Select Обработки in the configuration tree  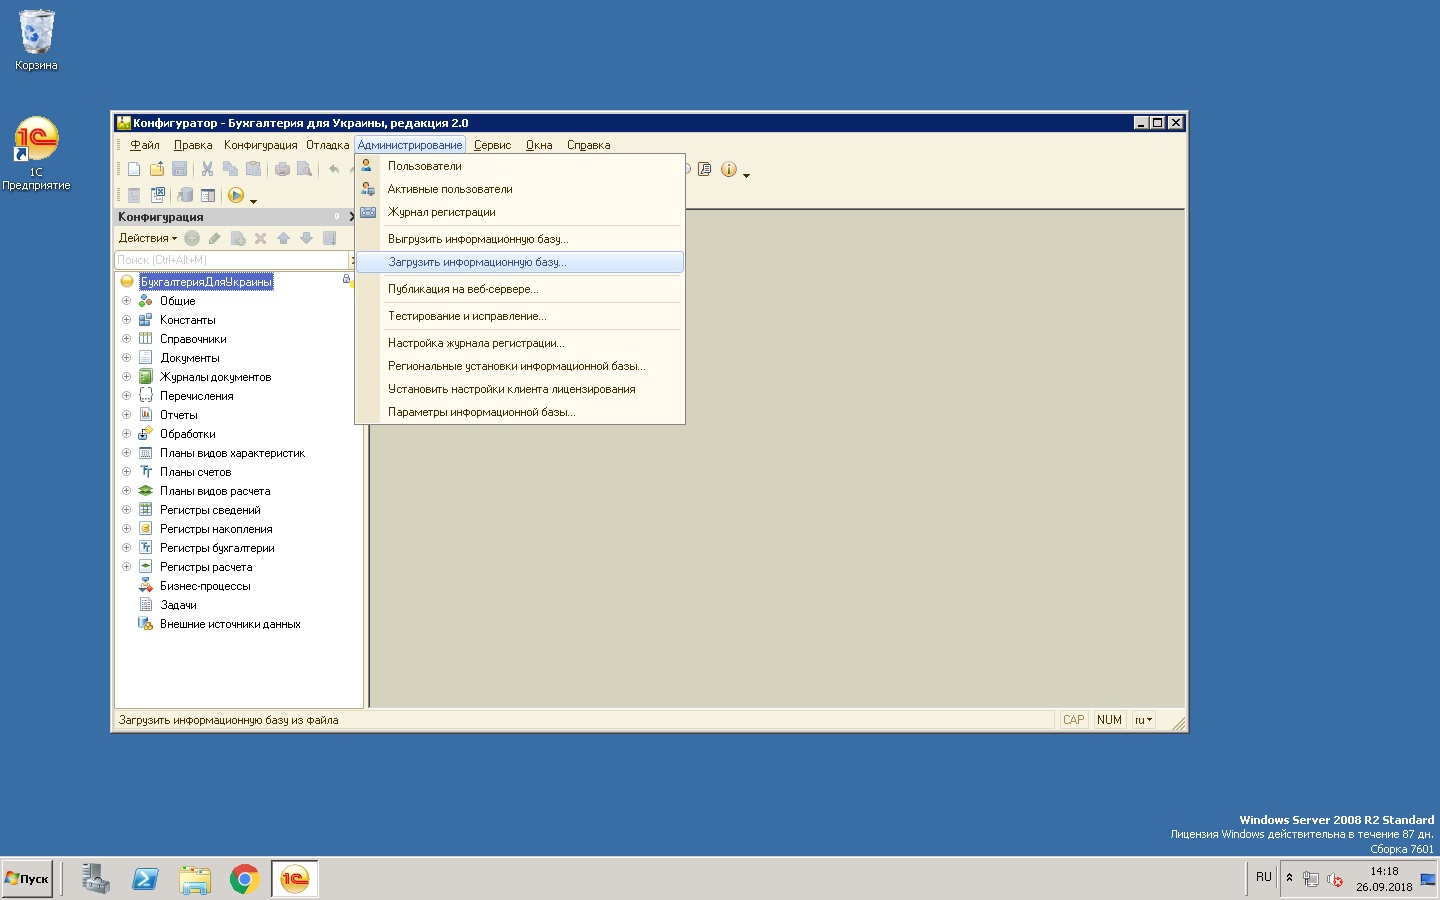point(187,434)
